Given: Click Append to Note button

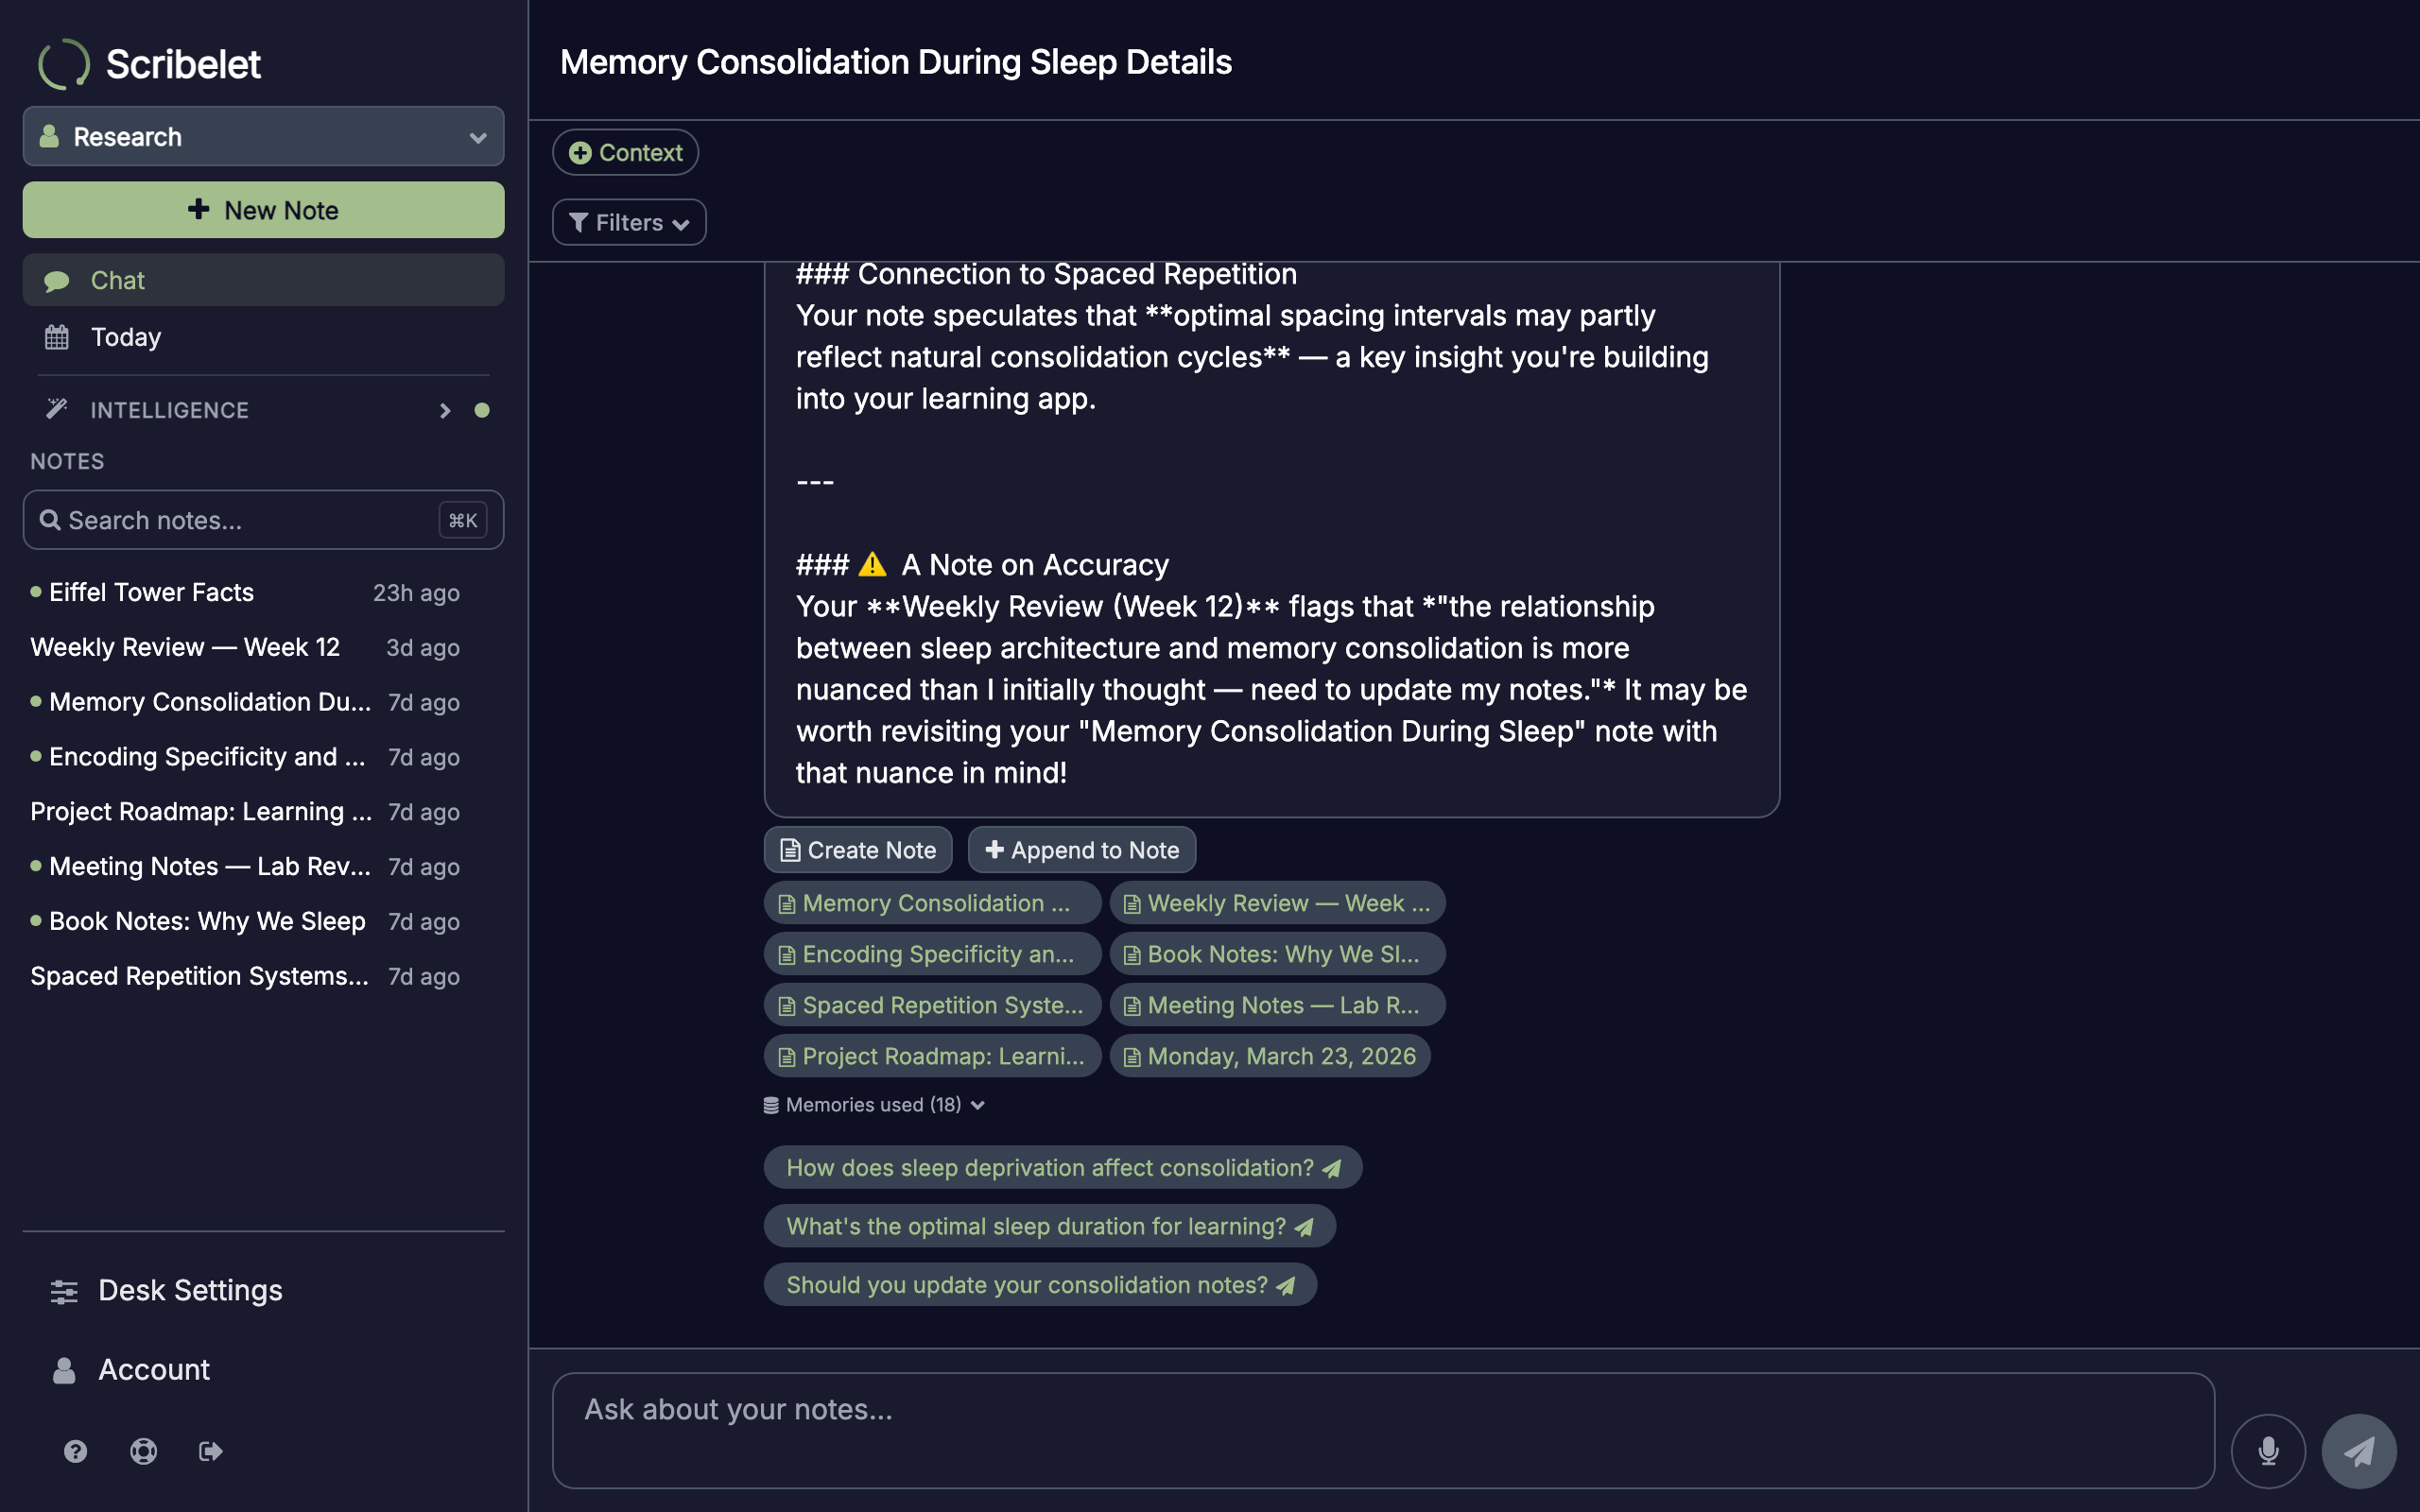Looking at the screenshot, I should click(x=1082, y=850).
